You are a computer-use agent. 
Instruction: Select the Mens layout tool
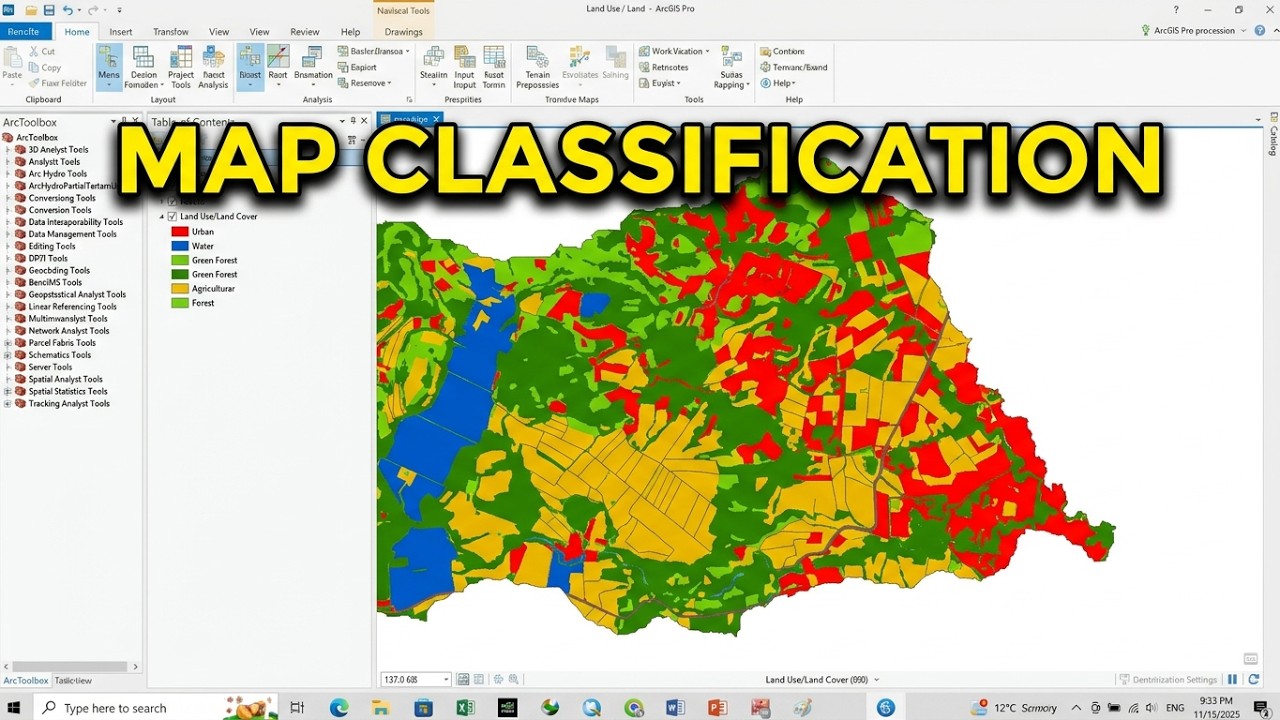click(109, 67)
